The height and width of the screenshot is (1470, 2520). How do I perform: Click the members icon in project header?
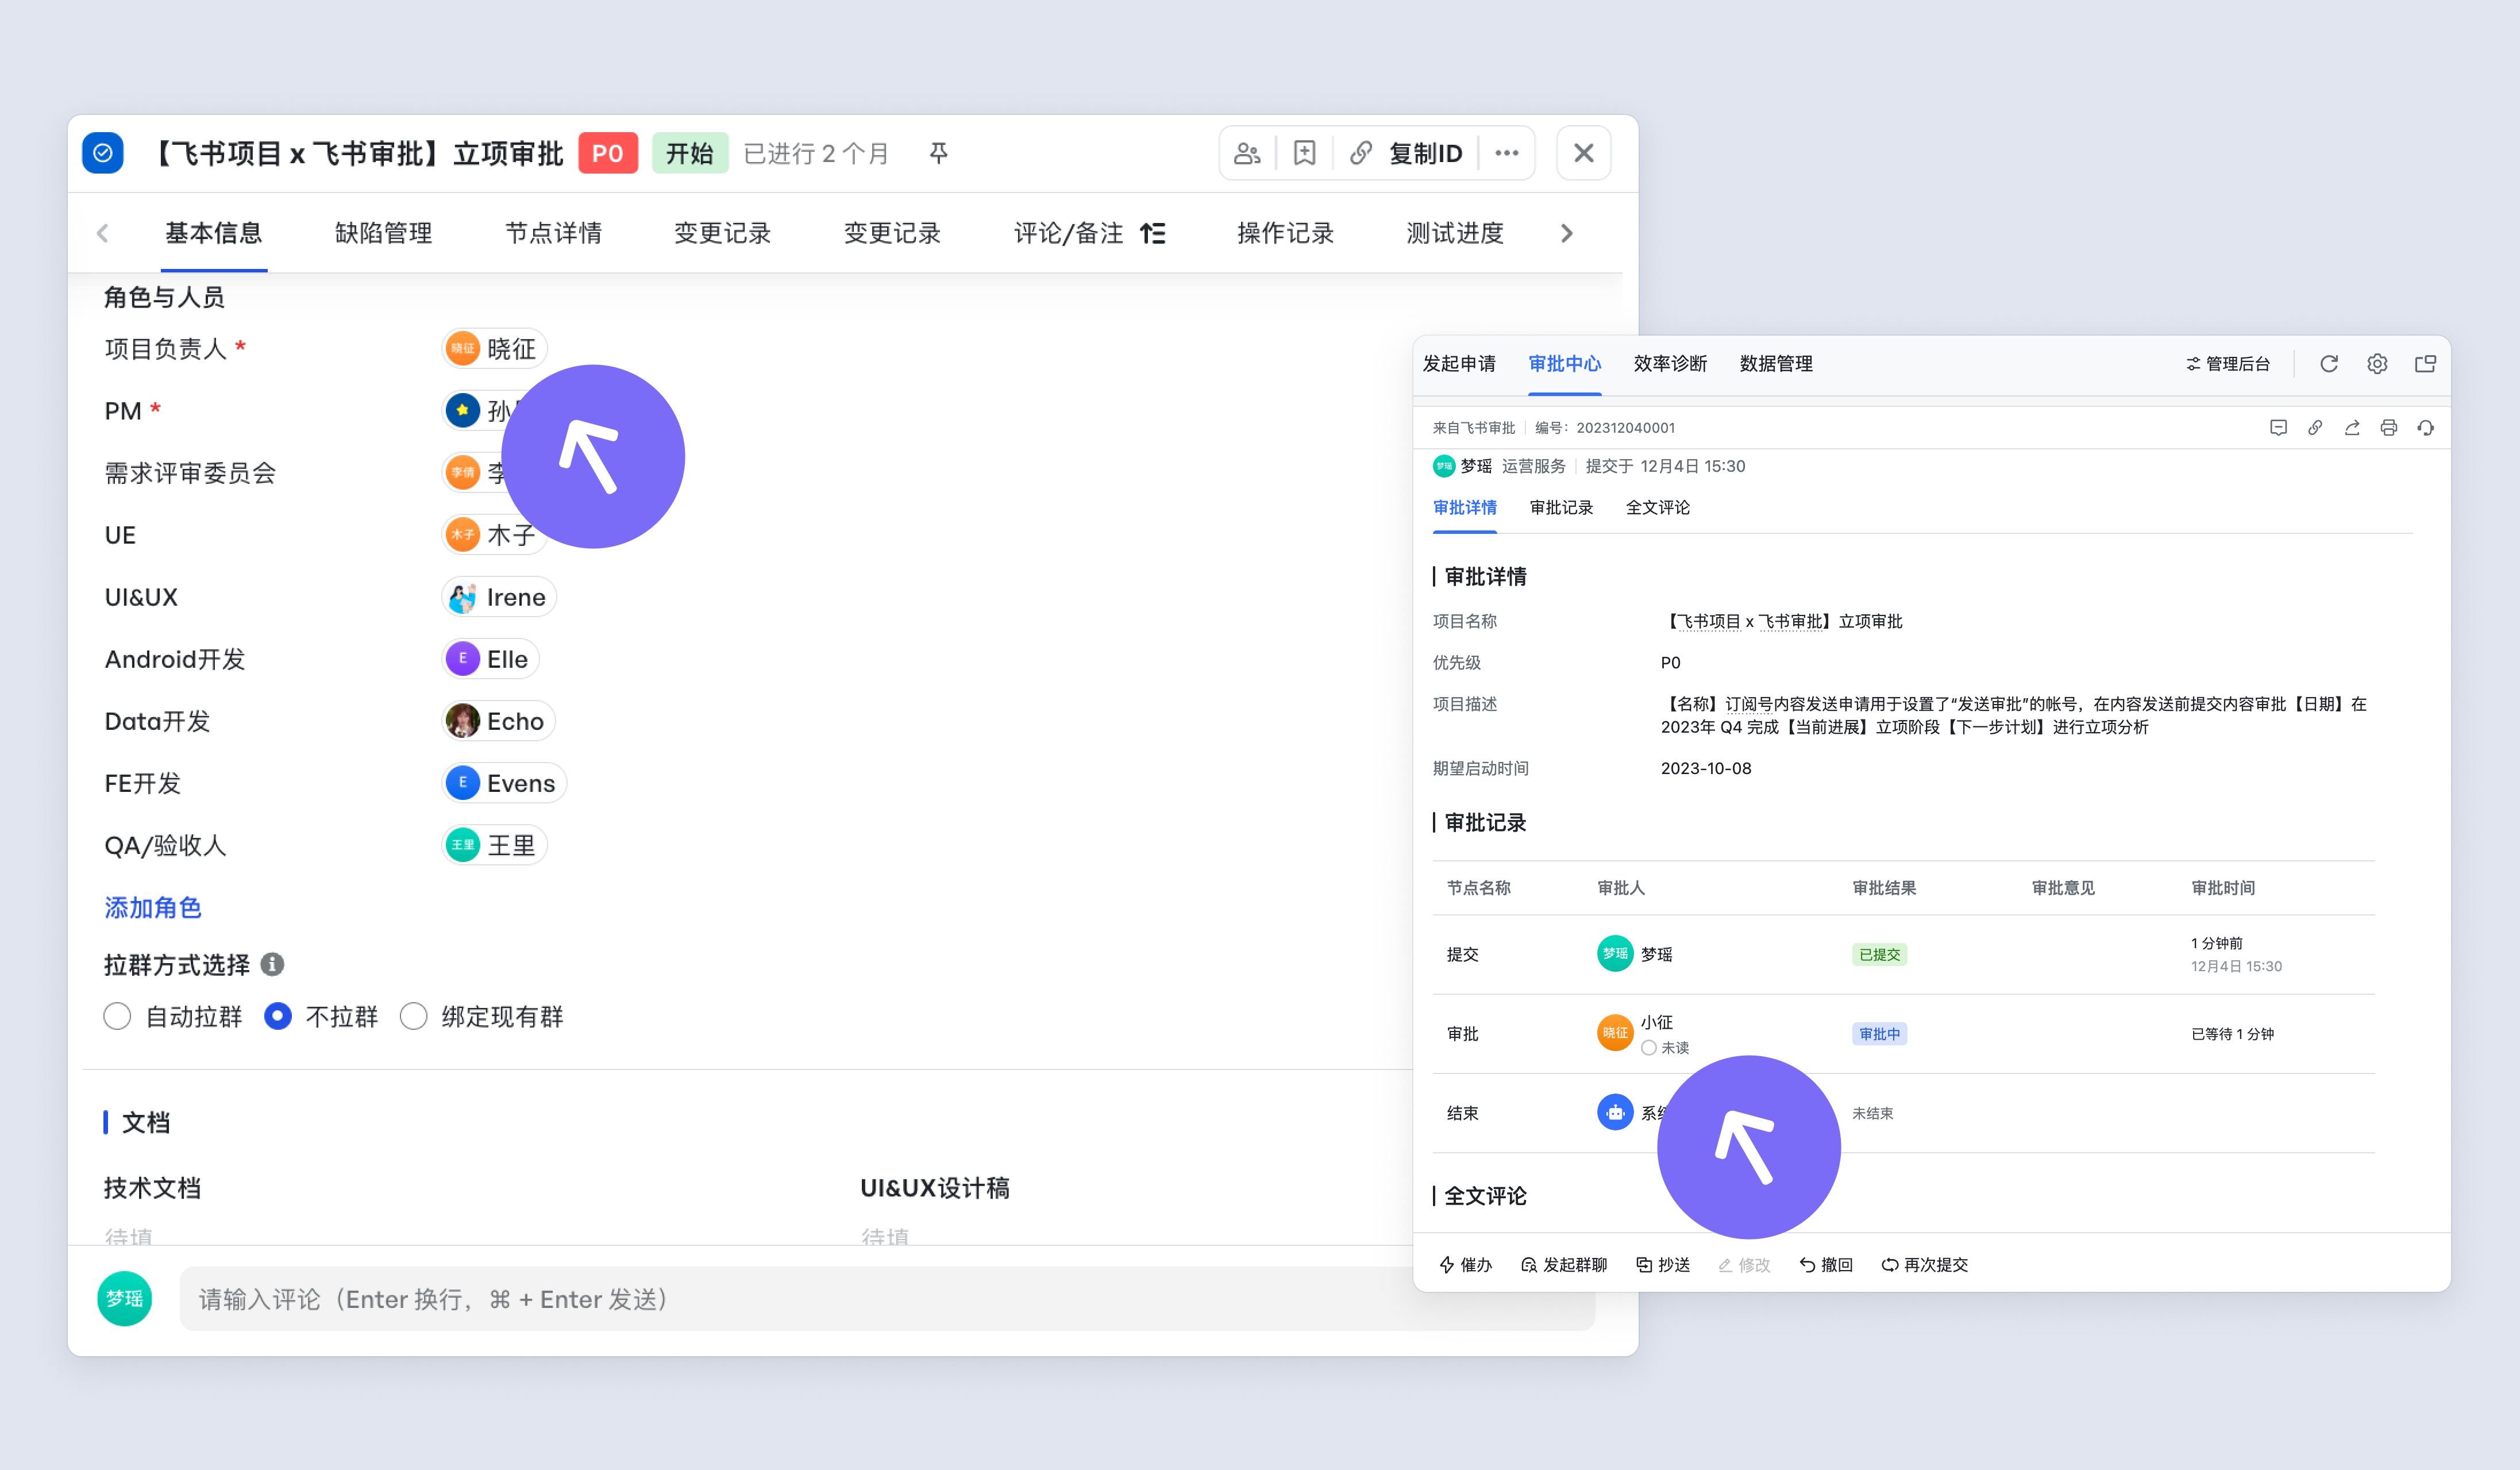point(1247,153)
